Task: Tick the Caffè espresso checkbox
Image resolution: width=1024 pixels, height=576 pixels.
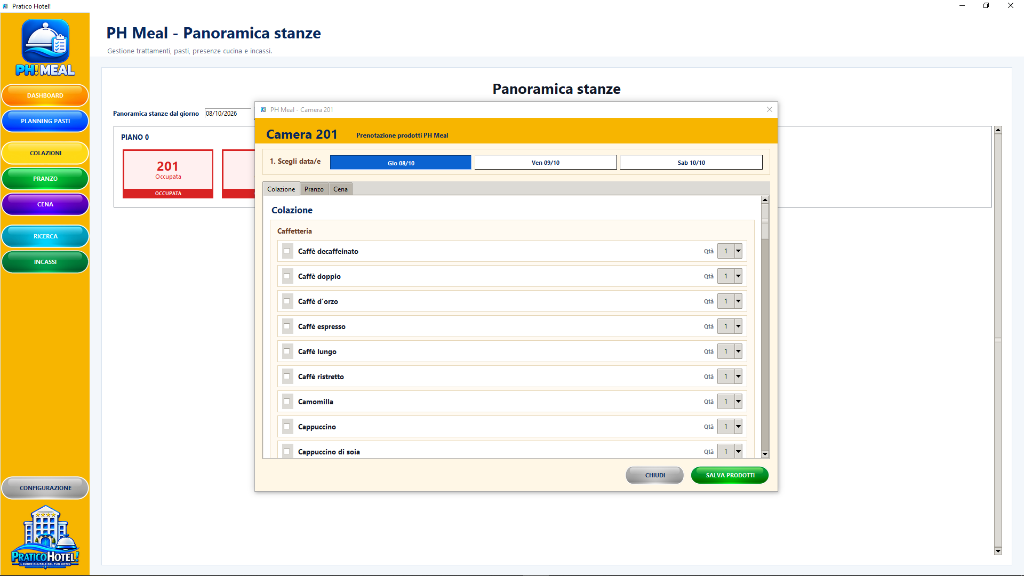Action: [x=287, y=327]
